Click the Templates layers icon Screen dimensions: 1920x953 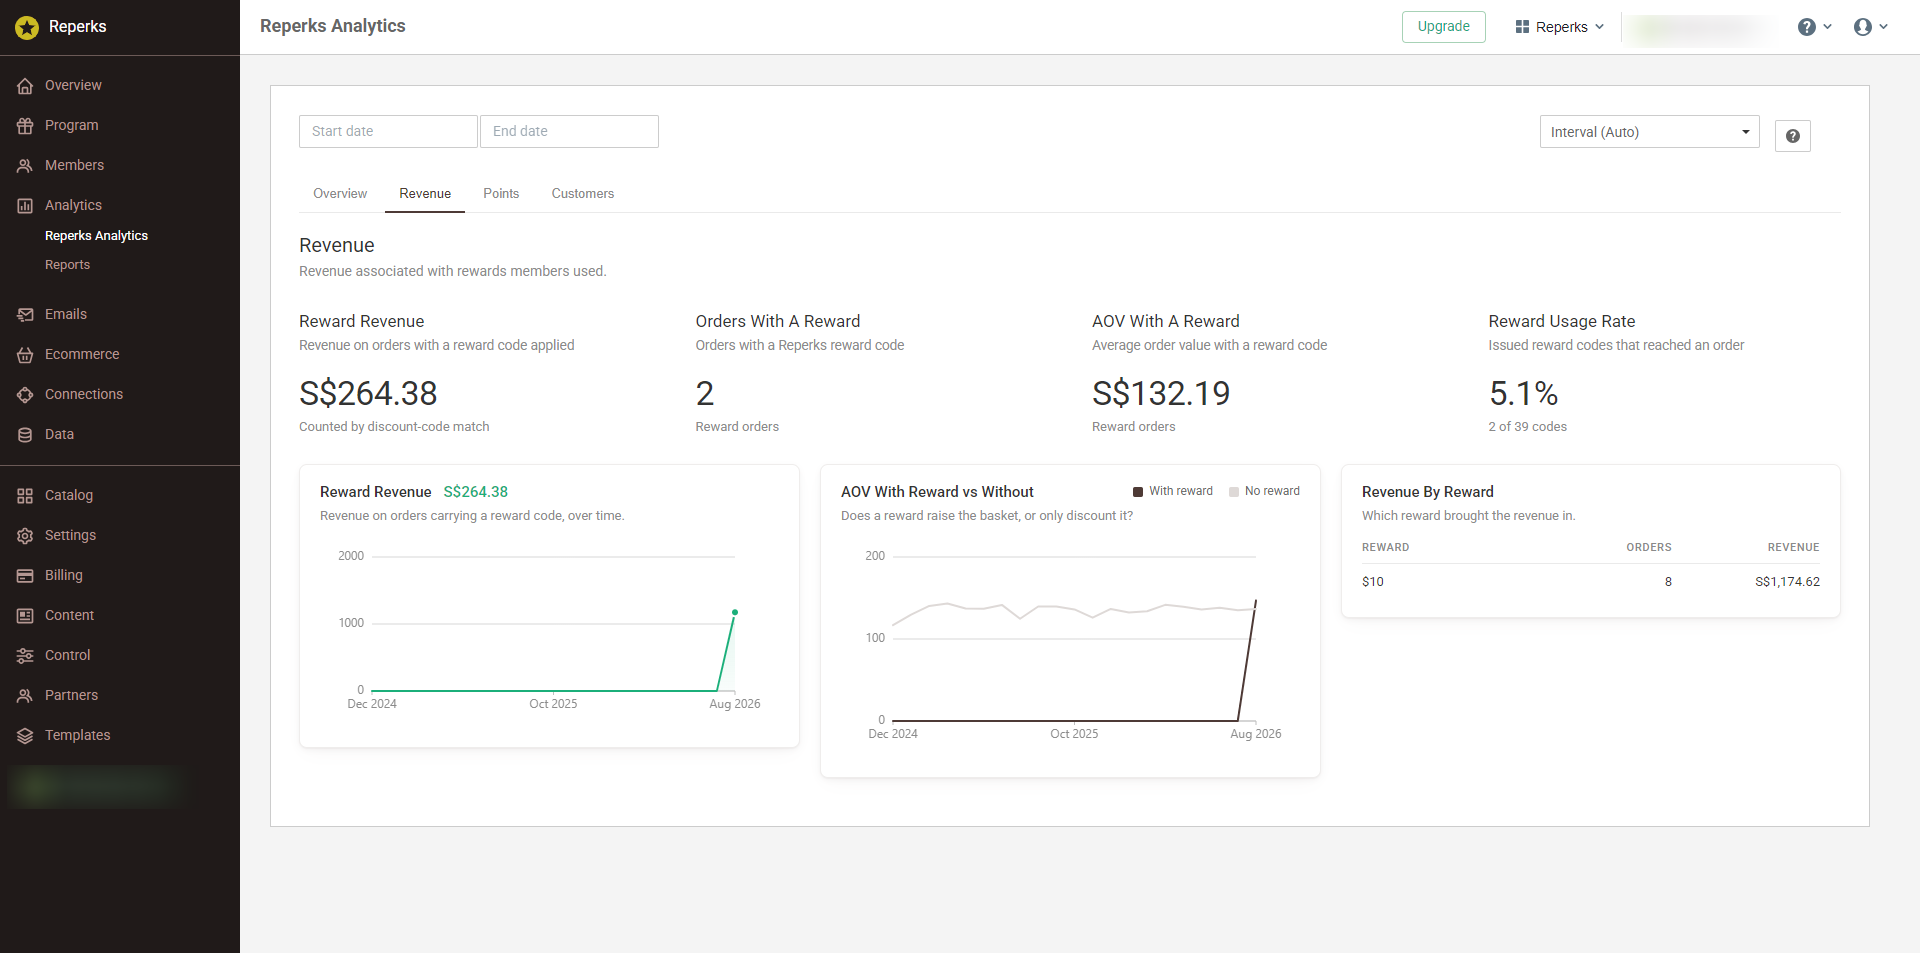25,736
